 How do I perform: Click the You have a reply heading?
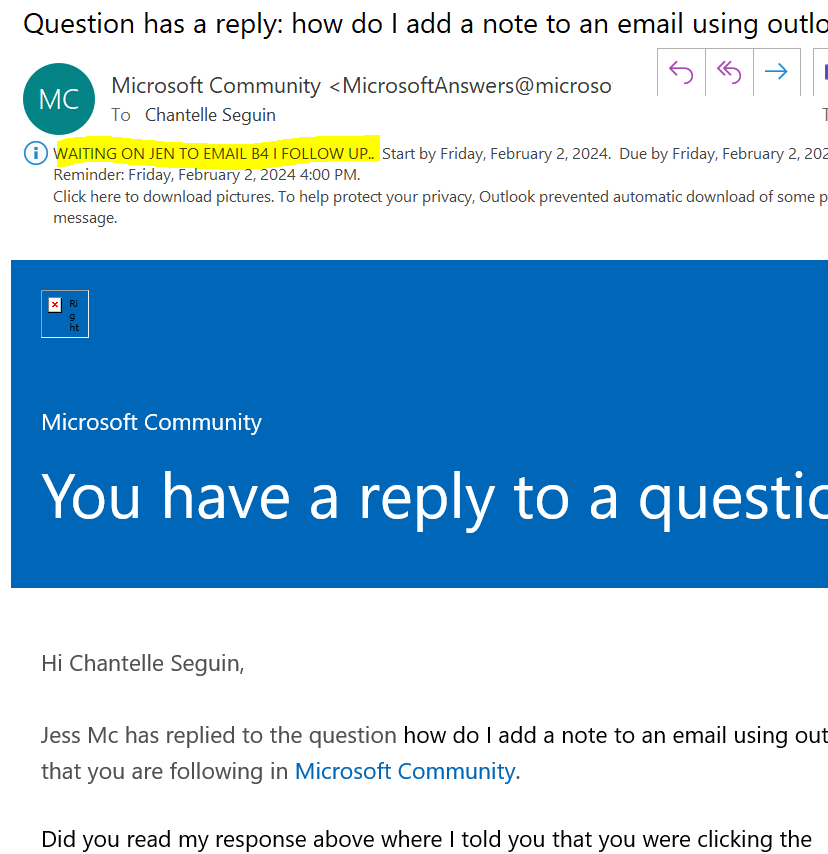point(435,497)
